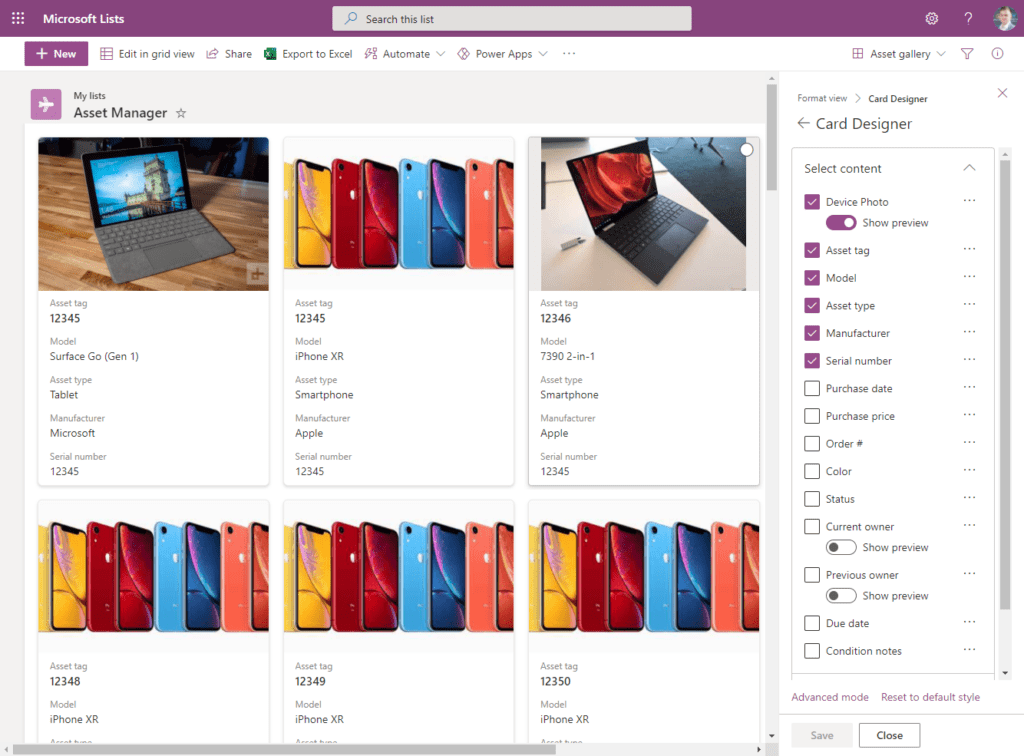
Task: Check the Status checkbox
Action: point(812,499)
